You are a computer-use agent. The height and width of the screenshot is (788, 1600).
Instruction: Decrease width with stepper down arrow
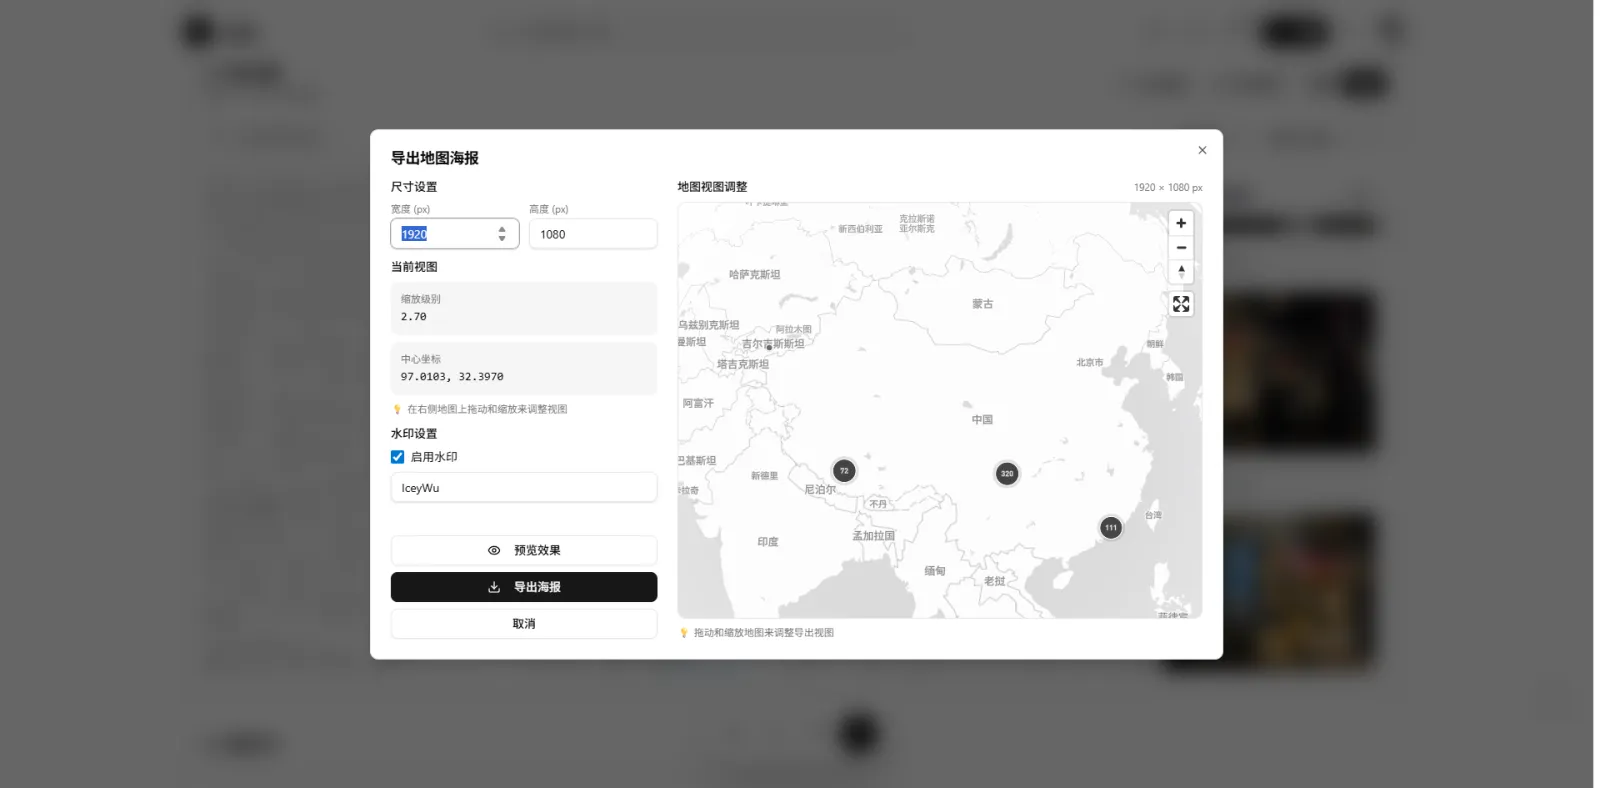point(502,239)
